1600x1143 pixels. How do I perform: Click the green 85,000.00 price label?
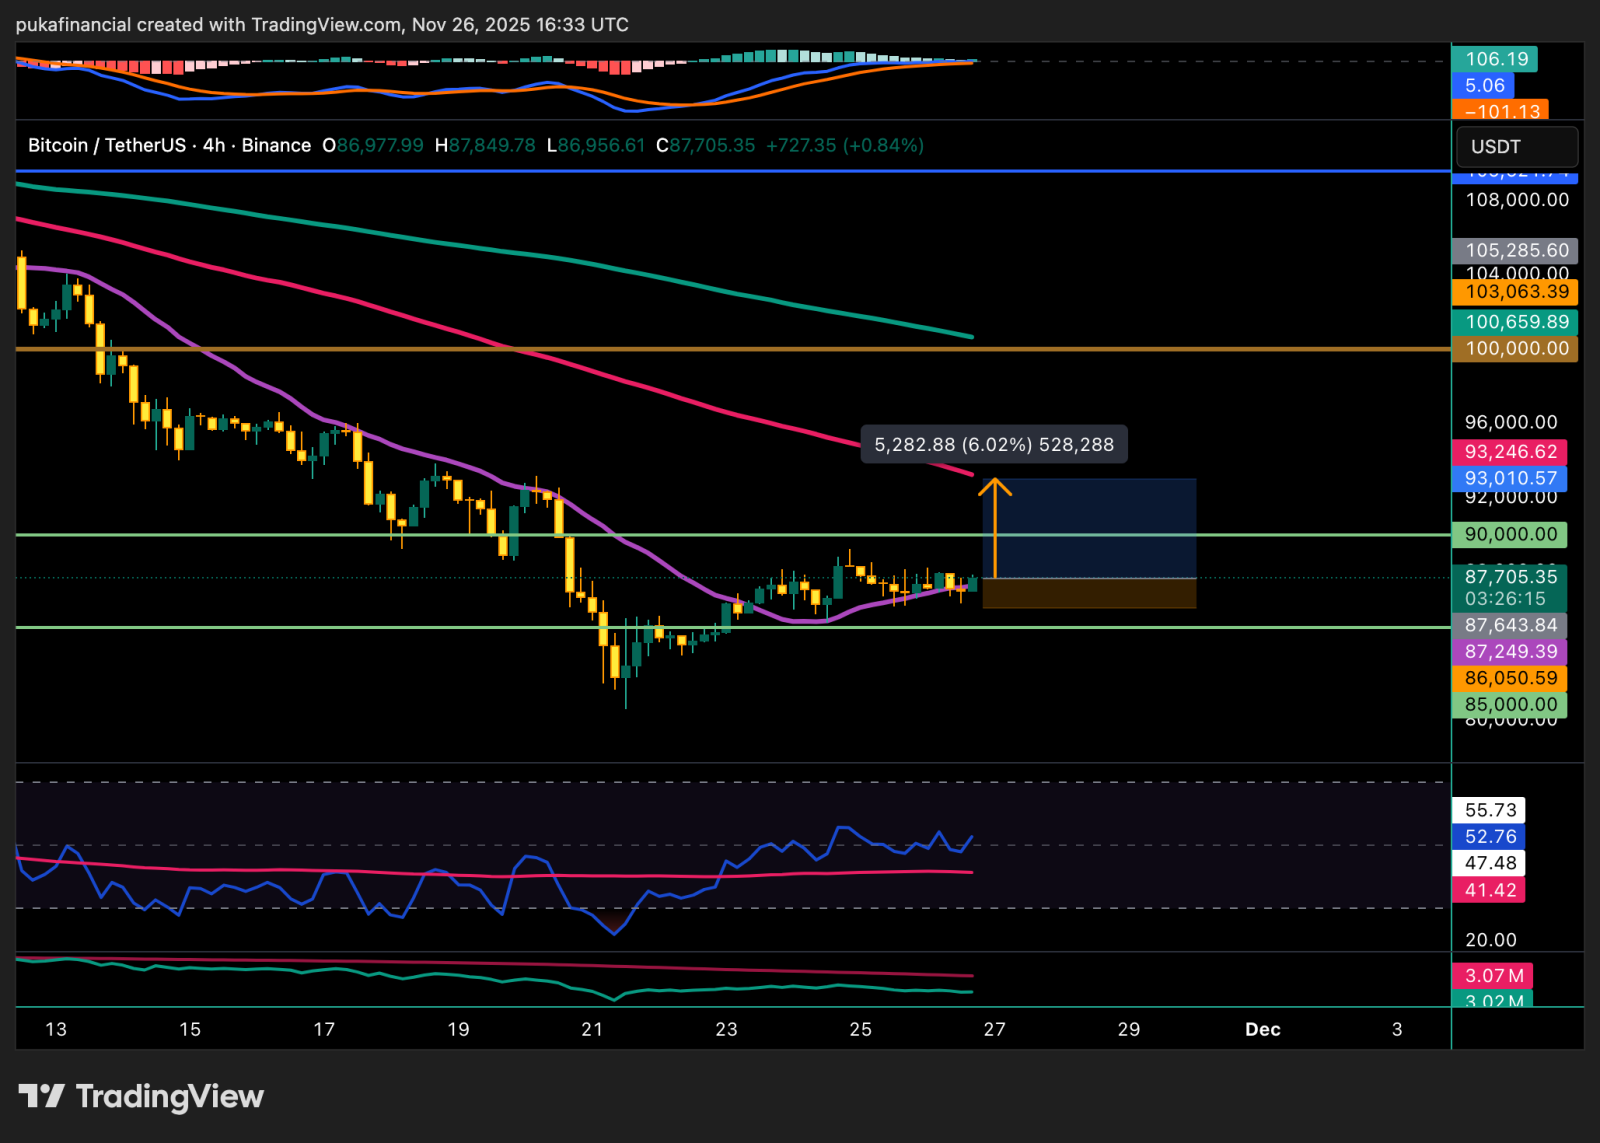click(x=1510, y=705)
